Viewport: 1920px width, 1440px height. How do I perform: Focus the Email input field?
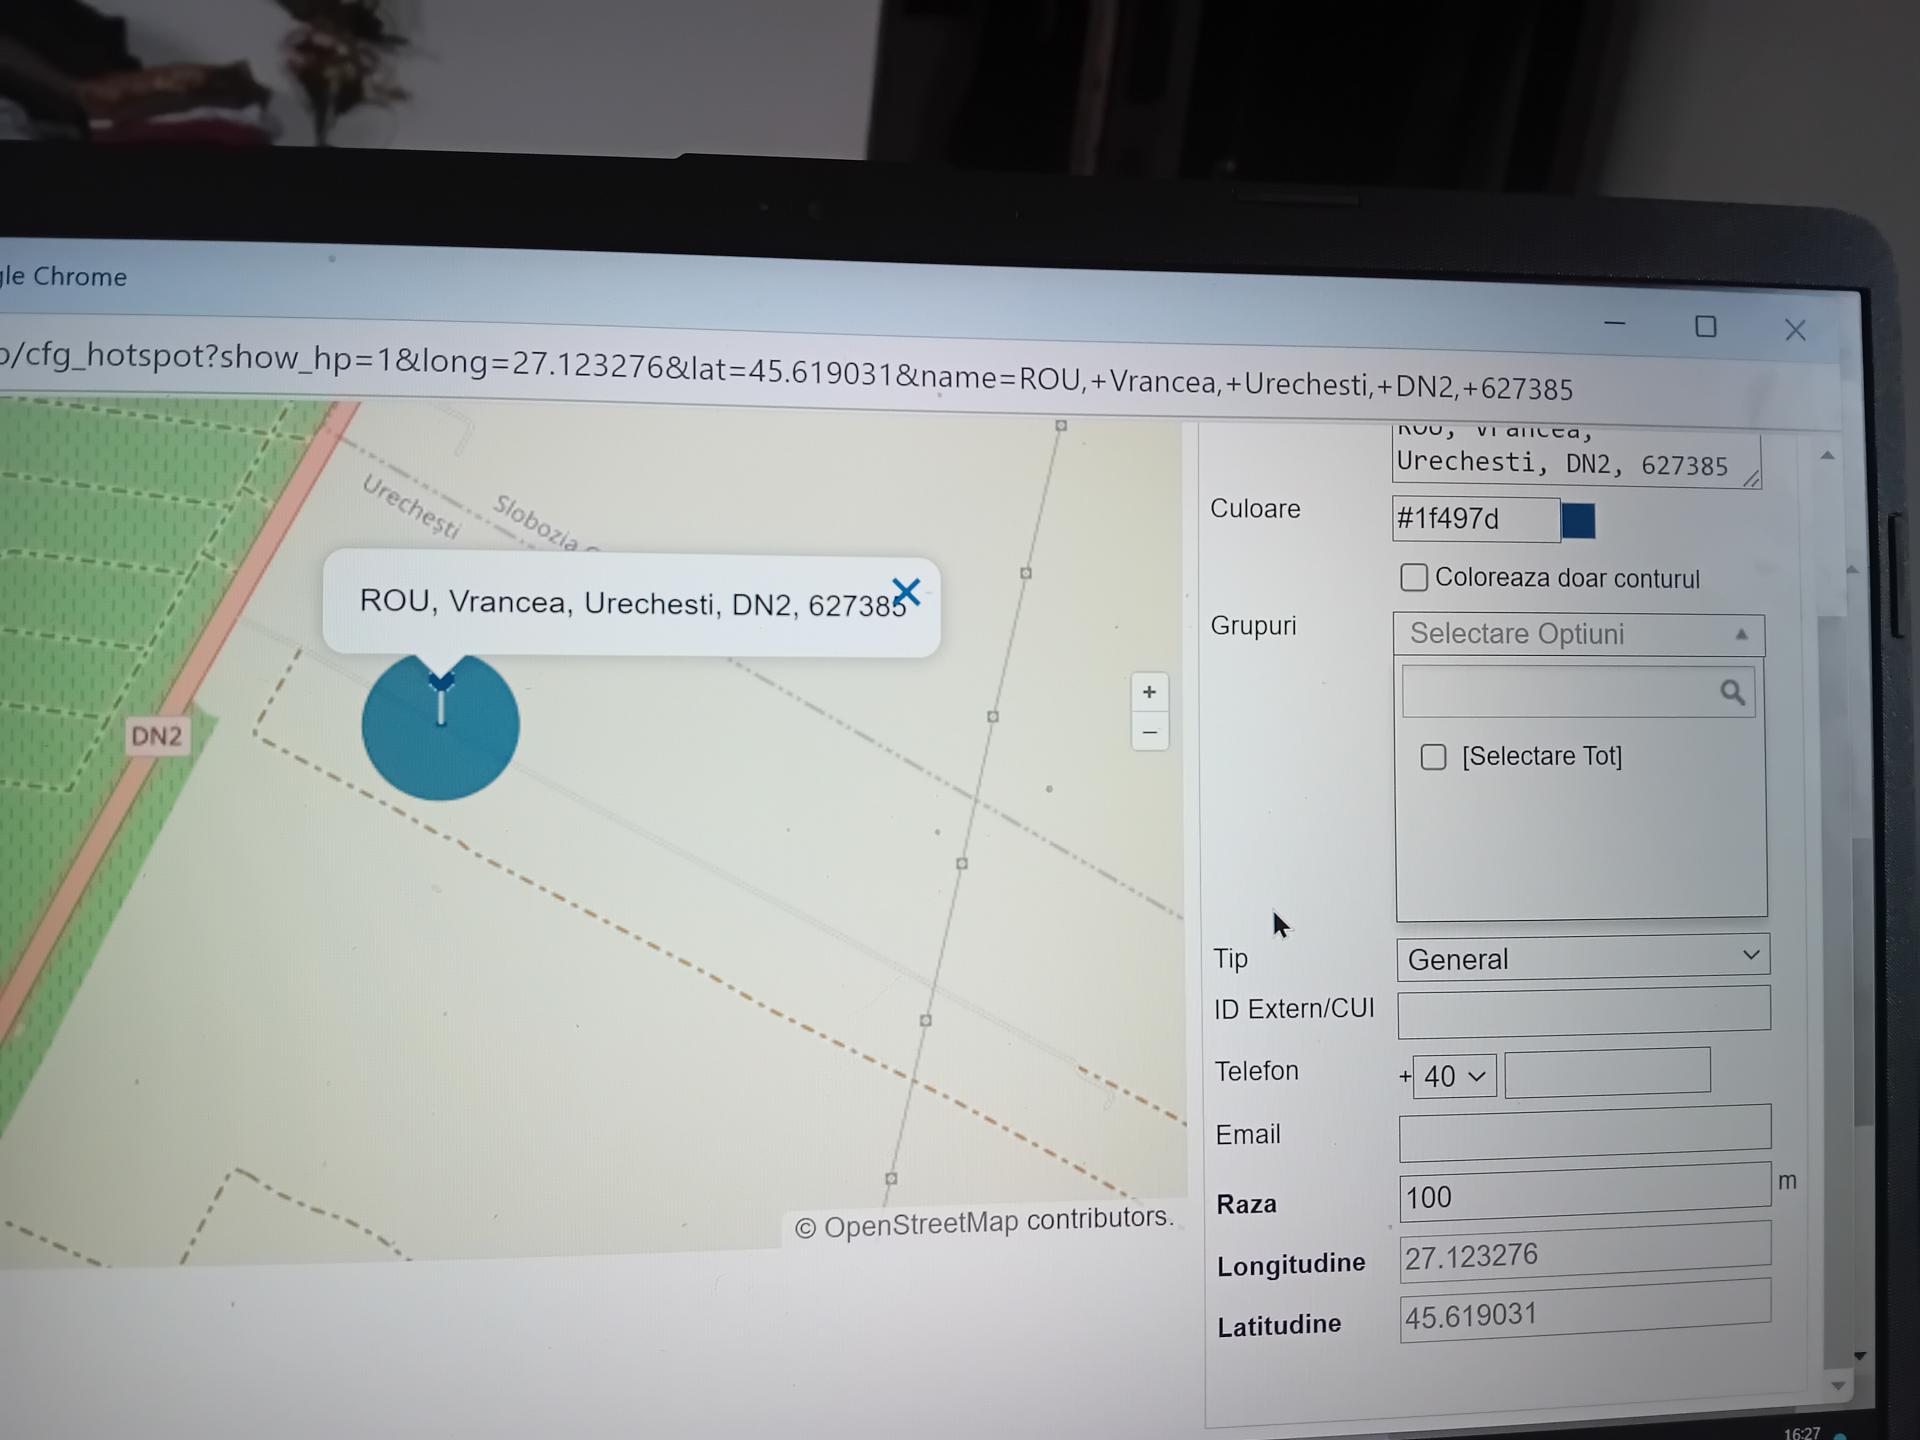tap(1584, 1133)
